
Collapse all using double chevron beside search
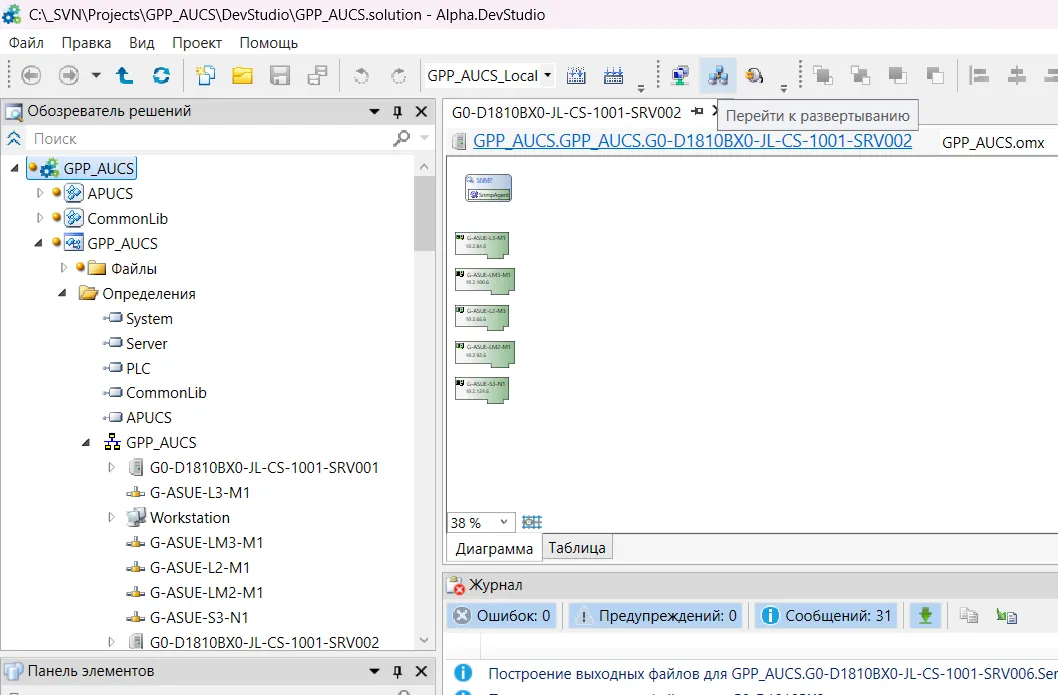click(x=13, y=138)
